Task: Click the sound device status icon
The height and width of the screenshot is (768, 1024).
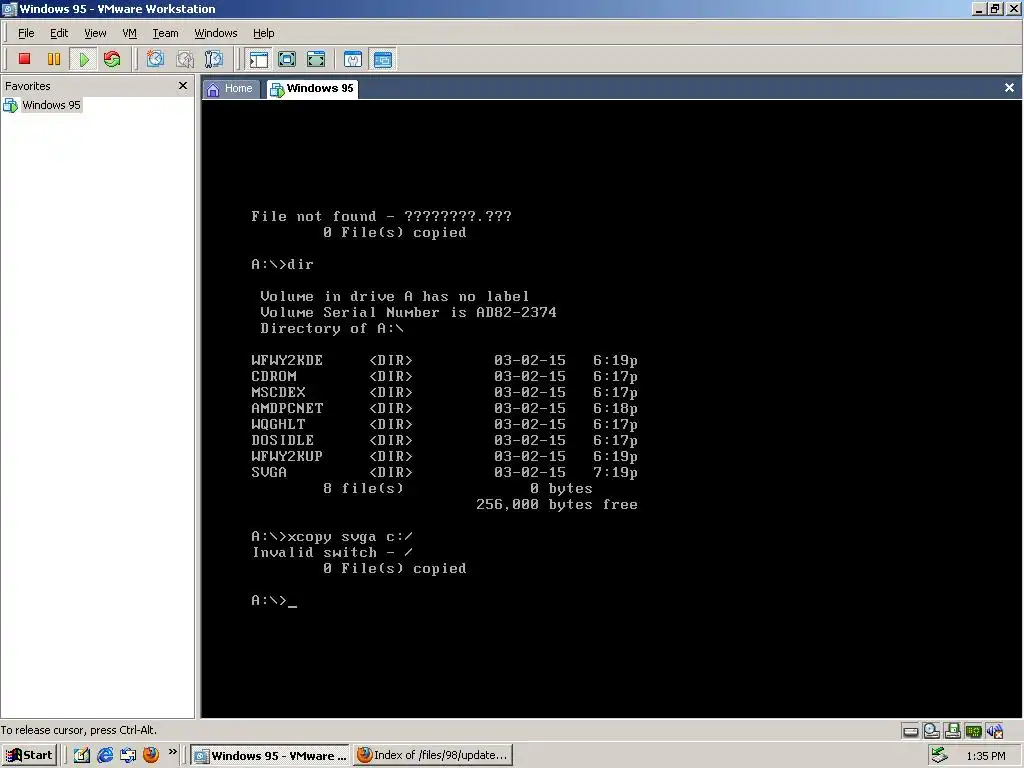Action: click(x=995, y=731)
